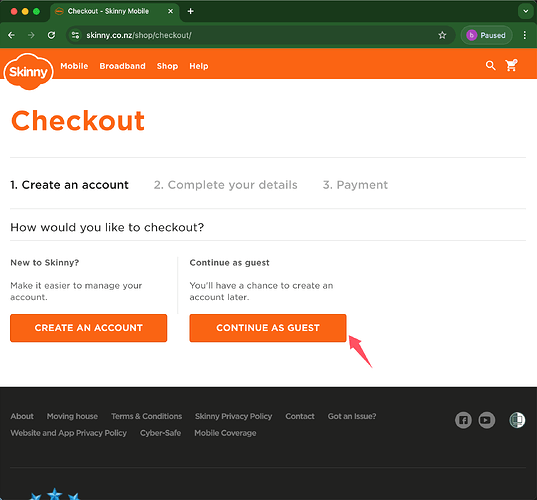Viewport: 537px width, 500px height.
Task: Open the Mobile menu item
Action: [x=74, y=66]
